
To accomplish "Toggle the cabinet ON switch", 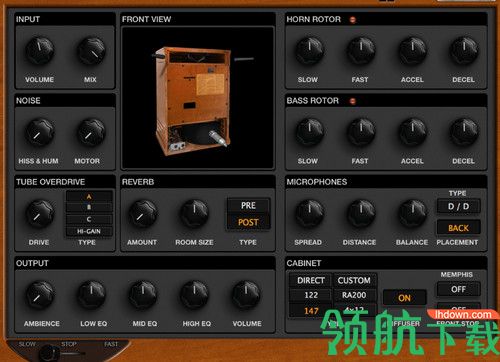I will 405,298.
